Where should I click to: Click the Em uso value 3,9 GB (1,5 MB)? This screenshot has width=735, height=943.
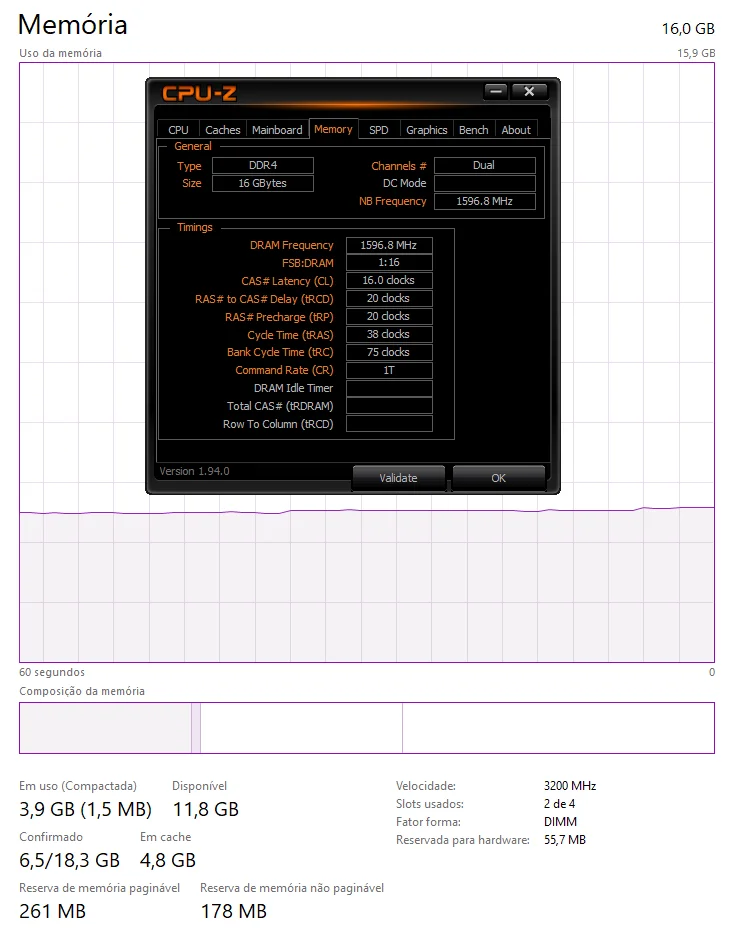point(85,809)
